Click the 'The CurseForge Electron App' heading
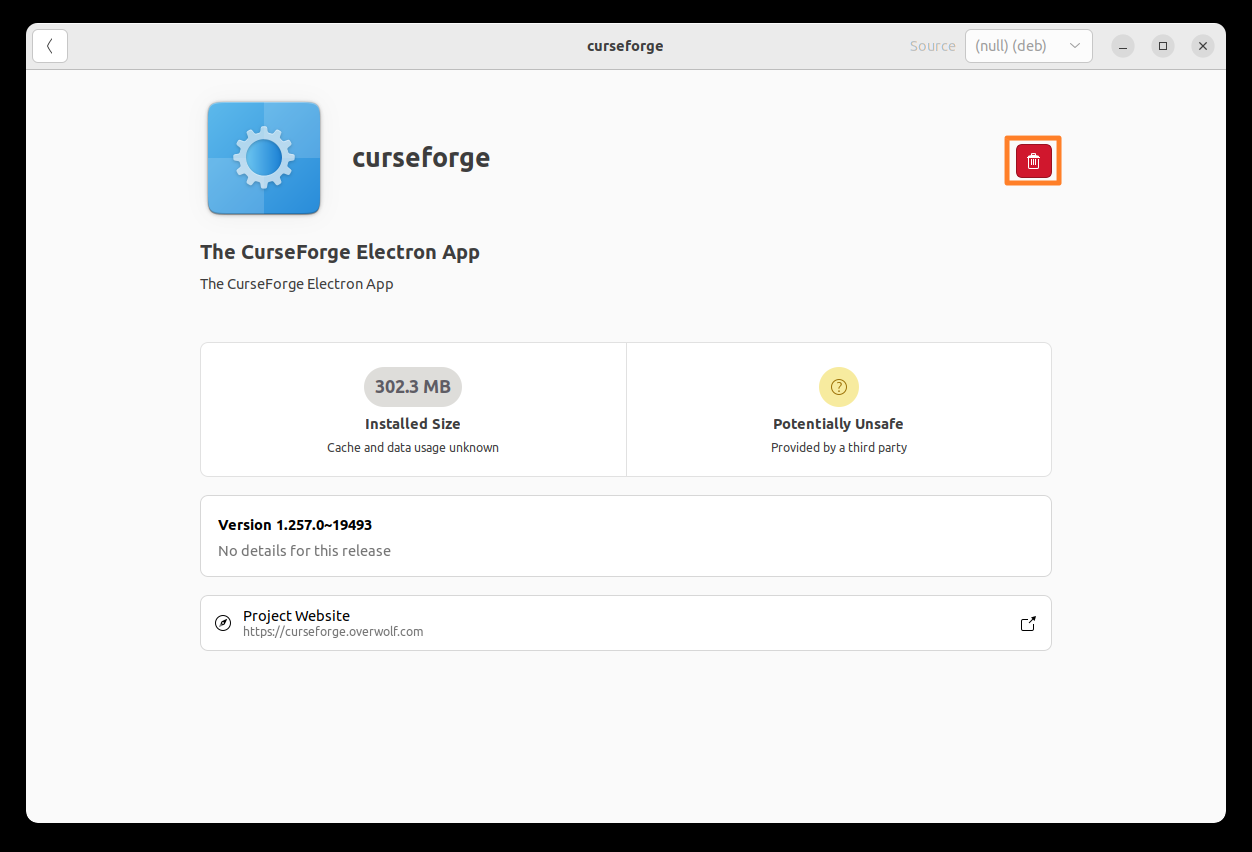The image size is (1252, 852). [340, 252]
